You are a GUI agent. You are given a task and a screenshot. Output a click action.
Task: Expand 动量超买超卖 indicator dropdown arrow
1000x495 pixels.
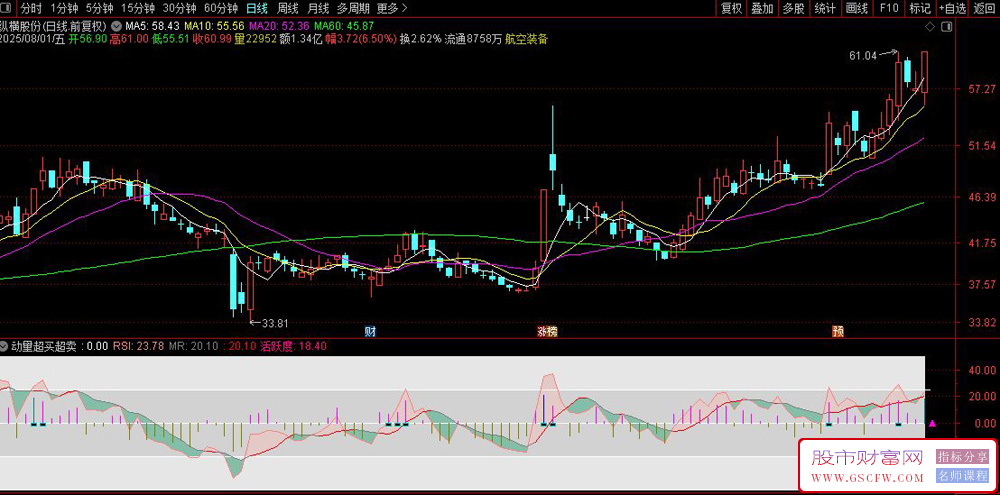coord(4,346)
